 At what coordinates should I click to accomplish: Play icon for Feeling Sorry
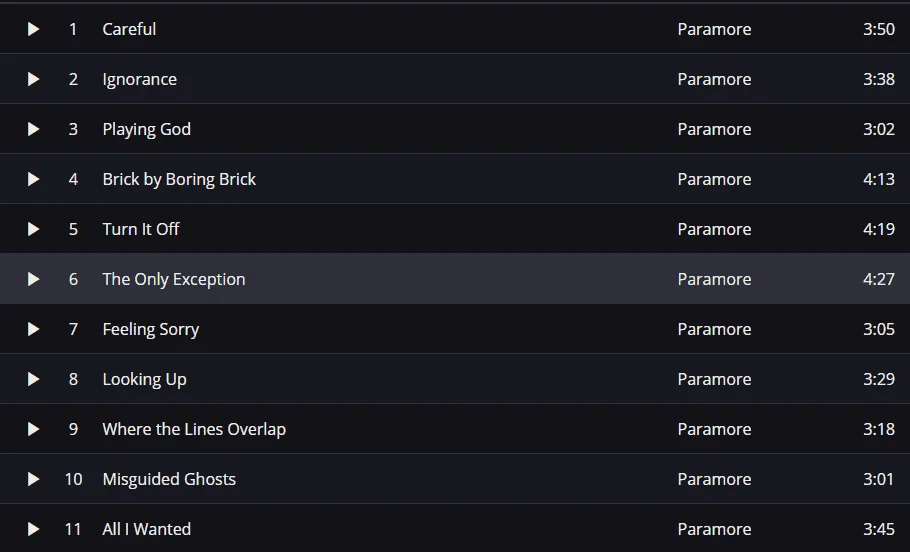[34, 329]
